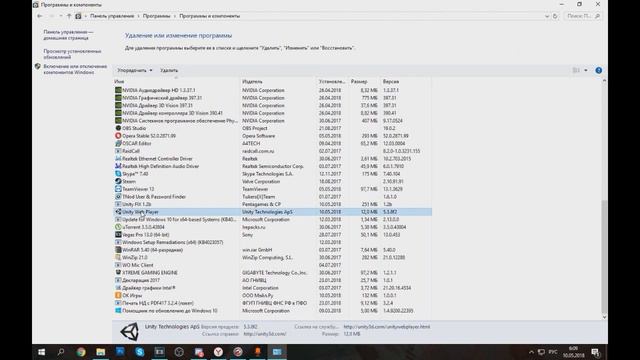Select the Декларация 2017 row

pos(272,280)
